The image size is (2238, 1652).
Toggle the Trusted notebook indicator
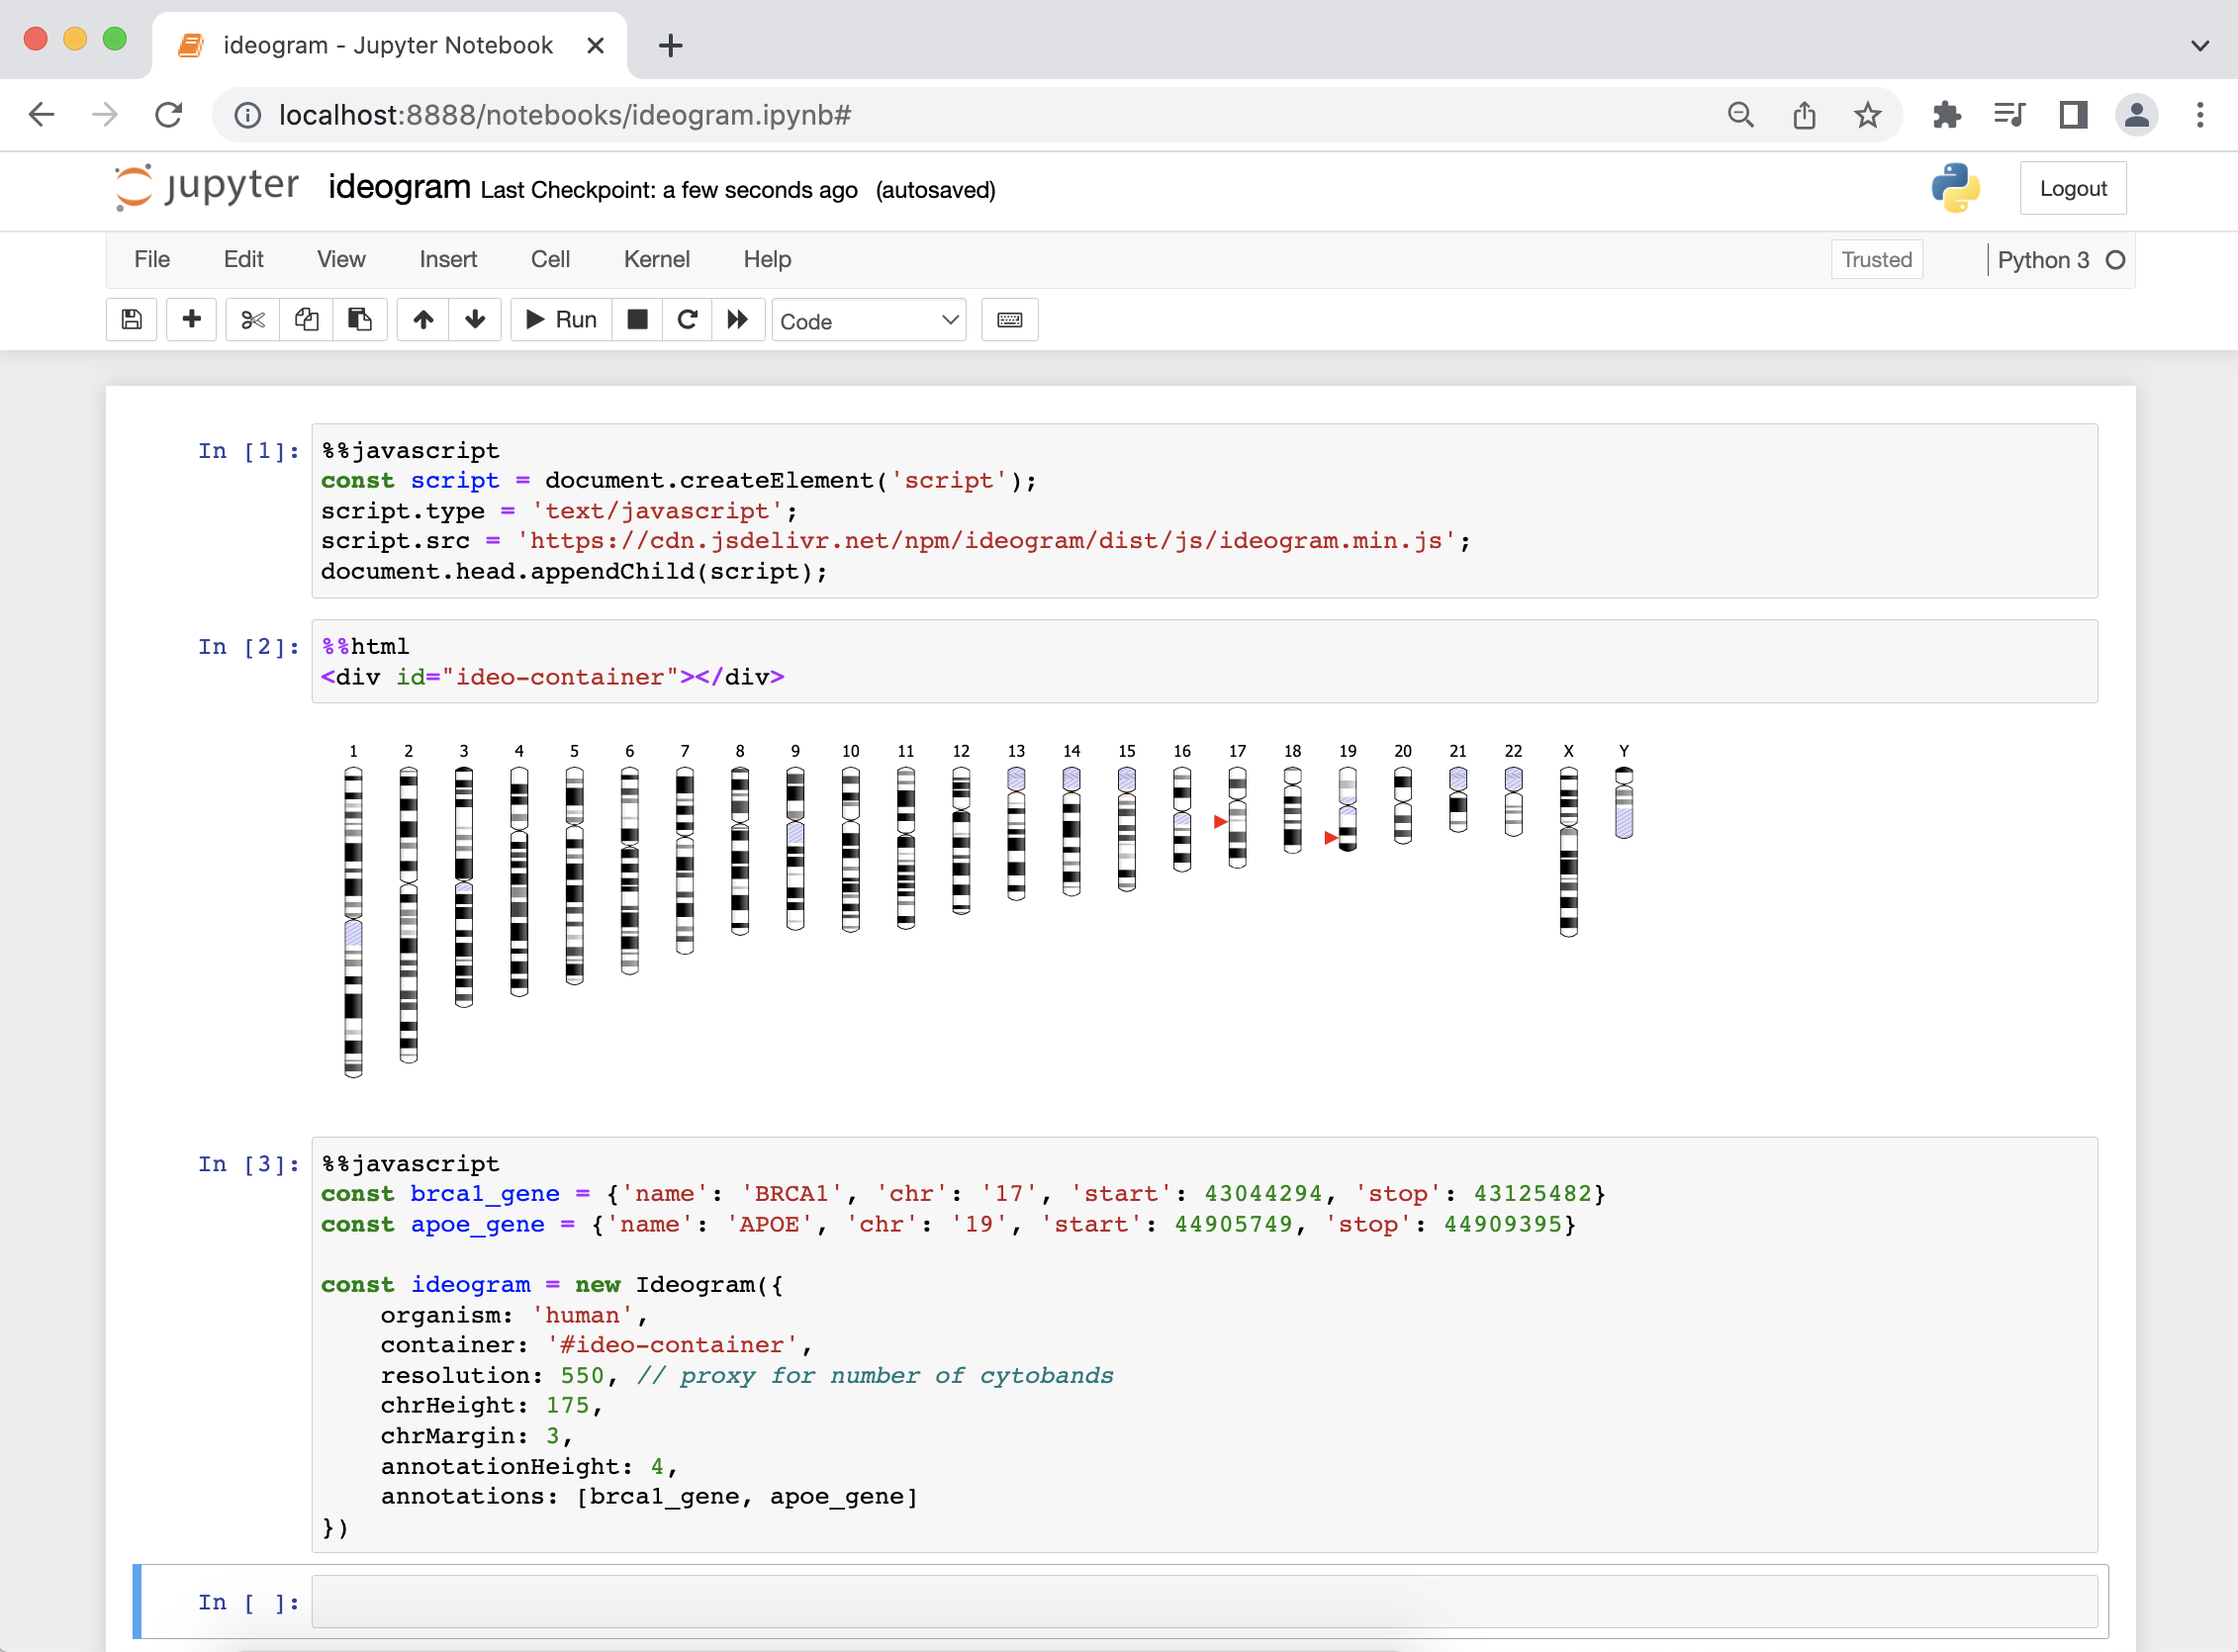(x=1876, y=260)
